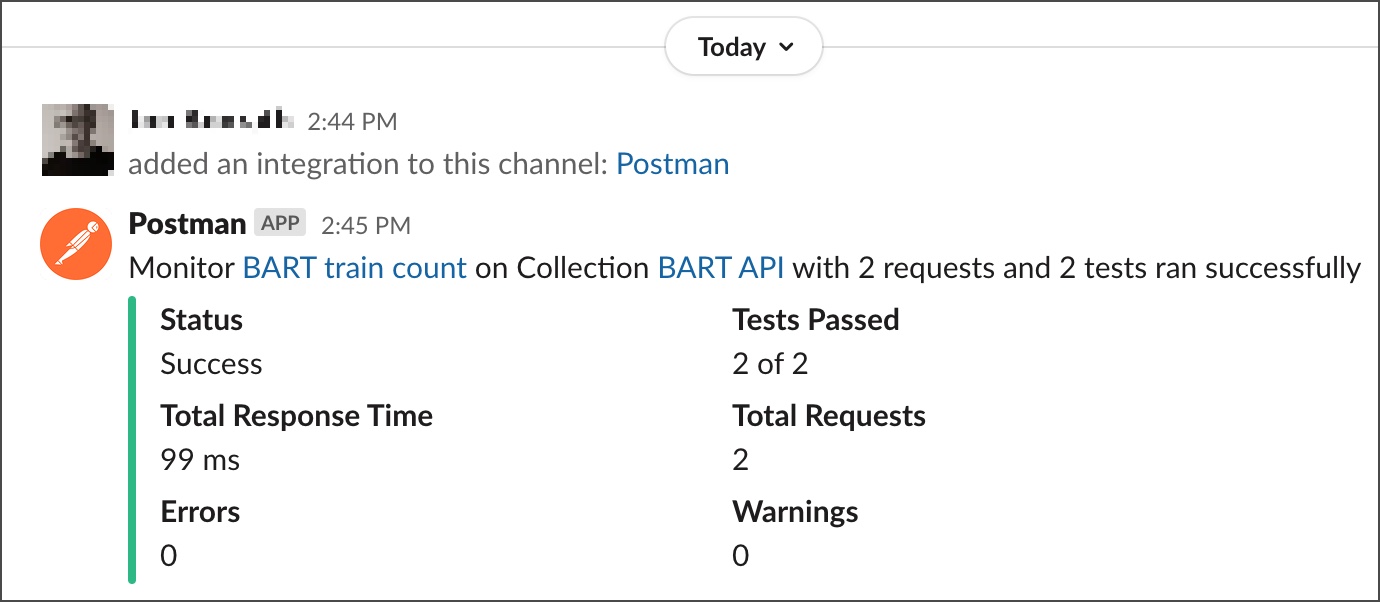Open the BART train count monitor link

click(355, 268)
